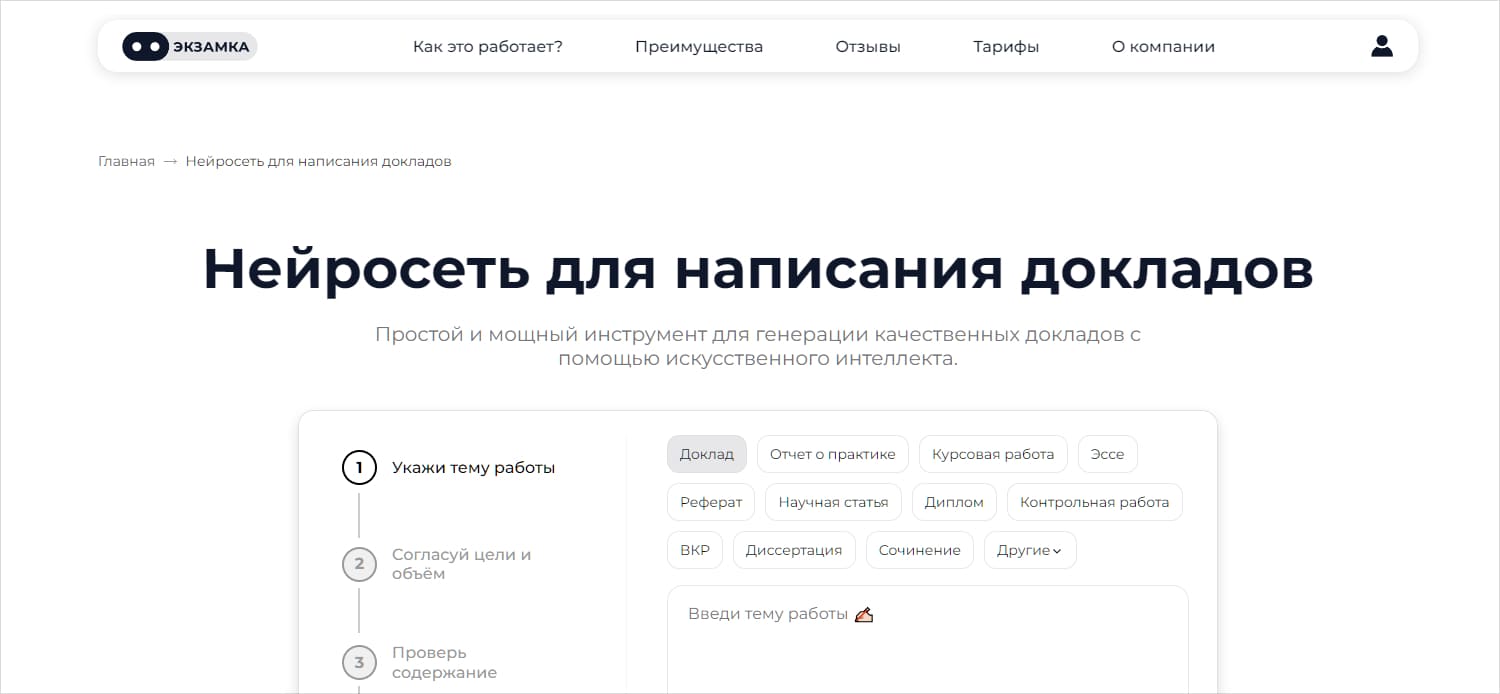1500x694 pixels.
Task: Open the 'О компании' menu item
Action: coord(1162,46)
